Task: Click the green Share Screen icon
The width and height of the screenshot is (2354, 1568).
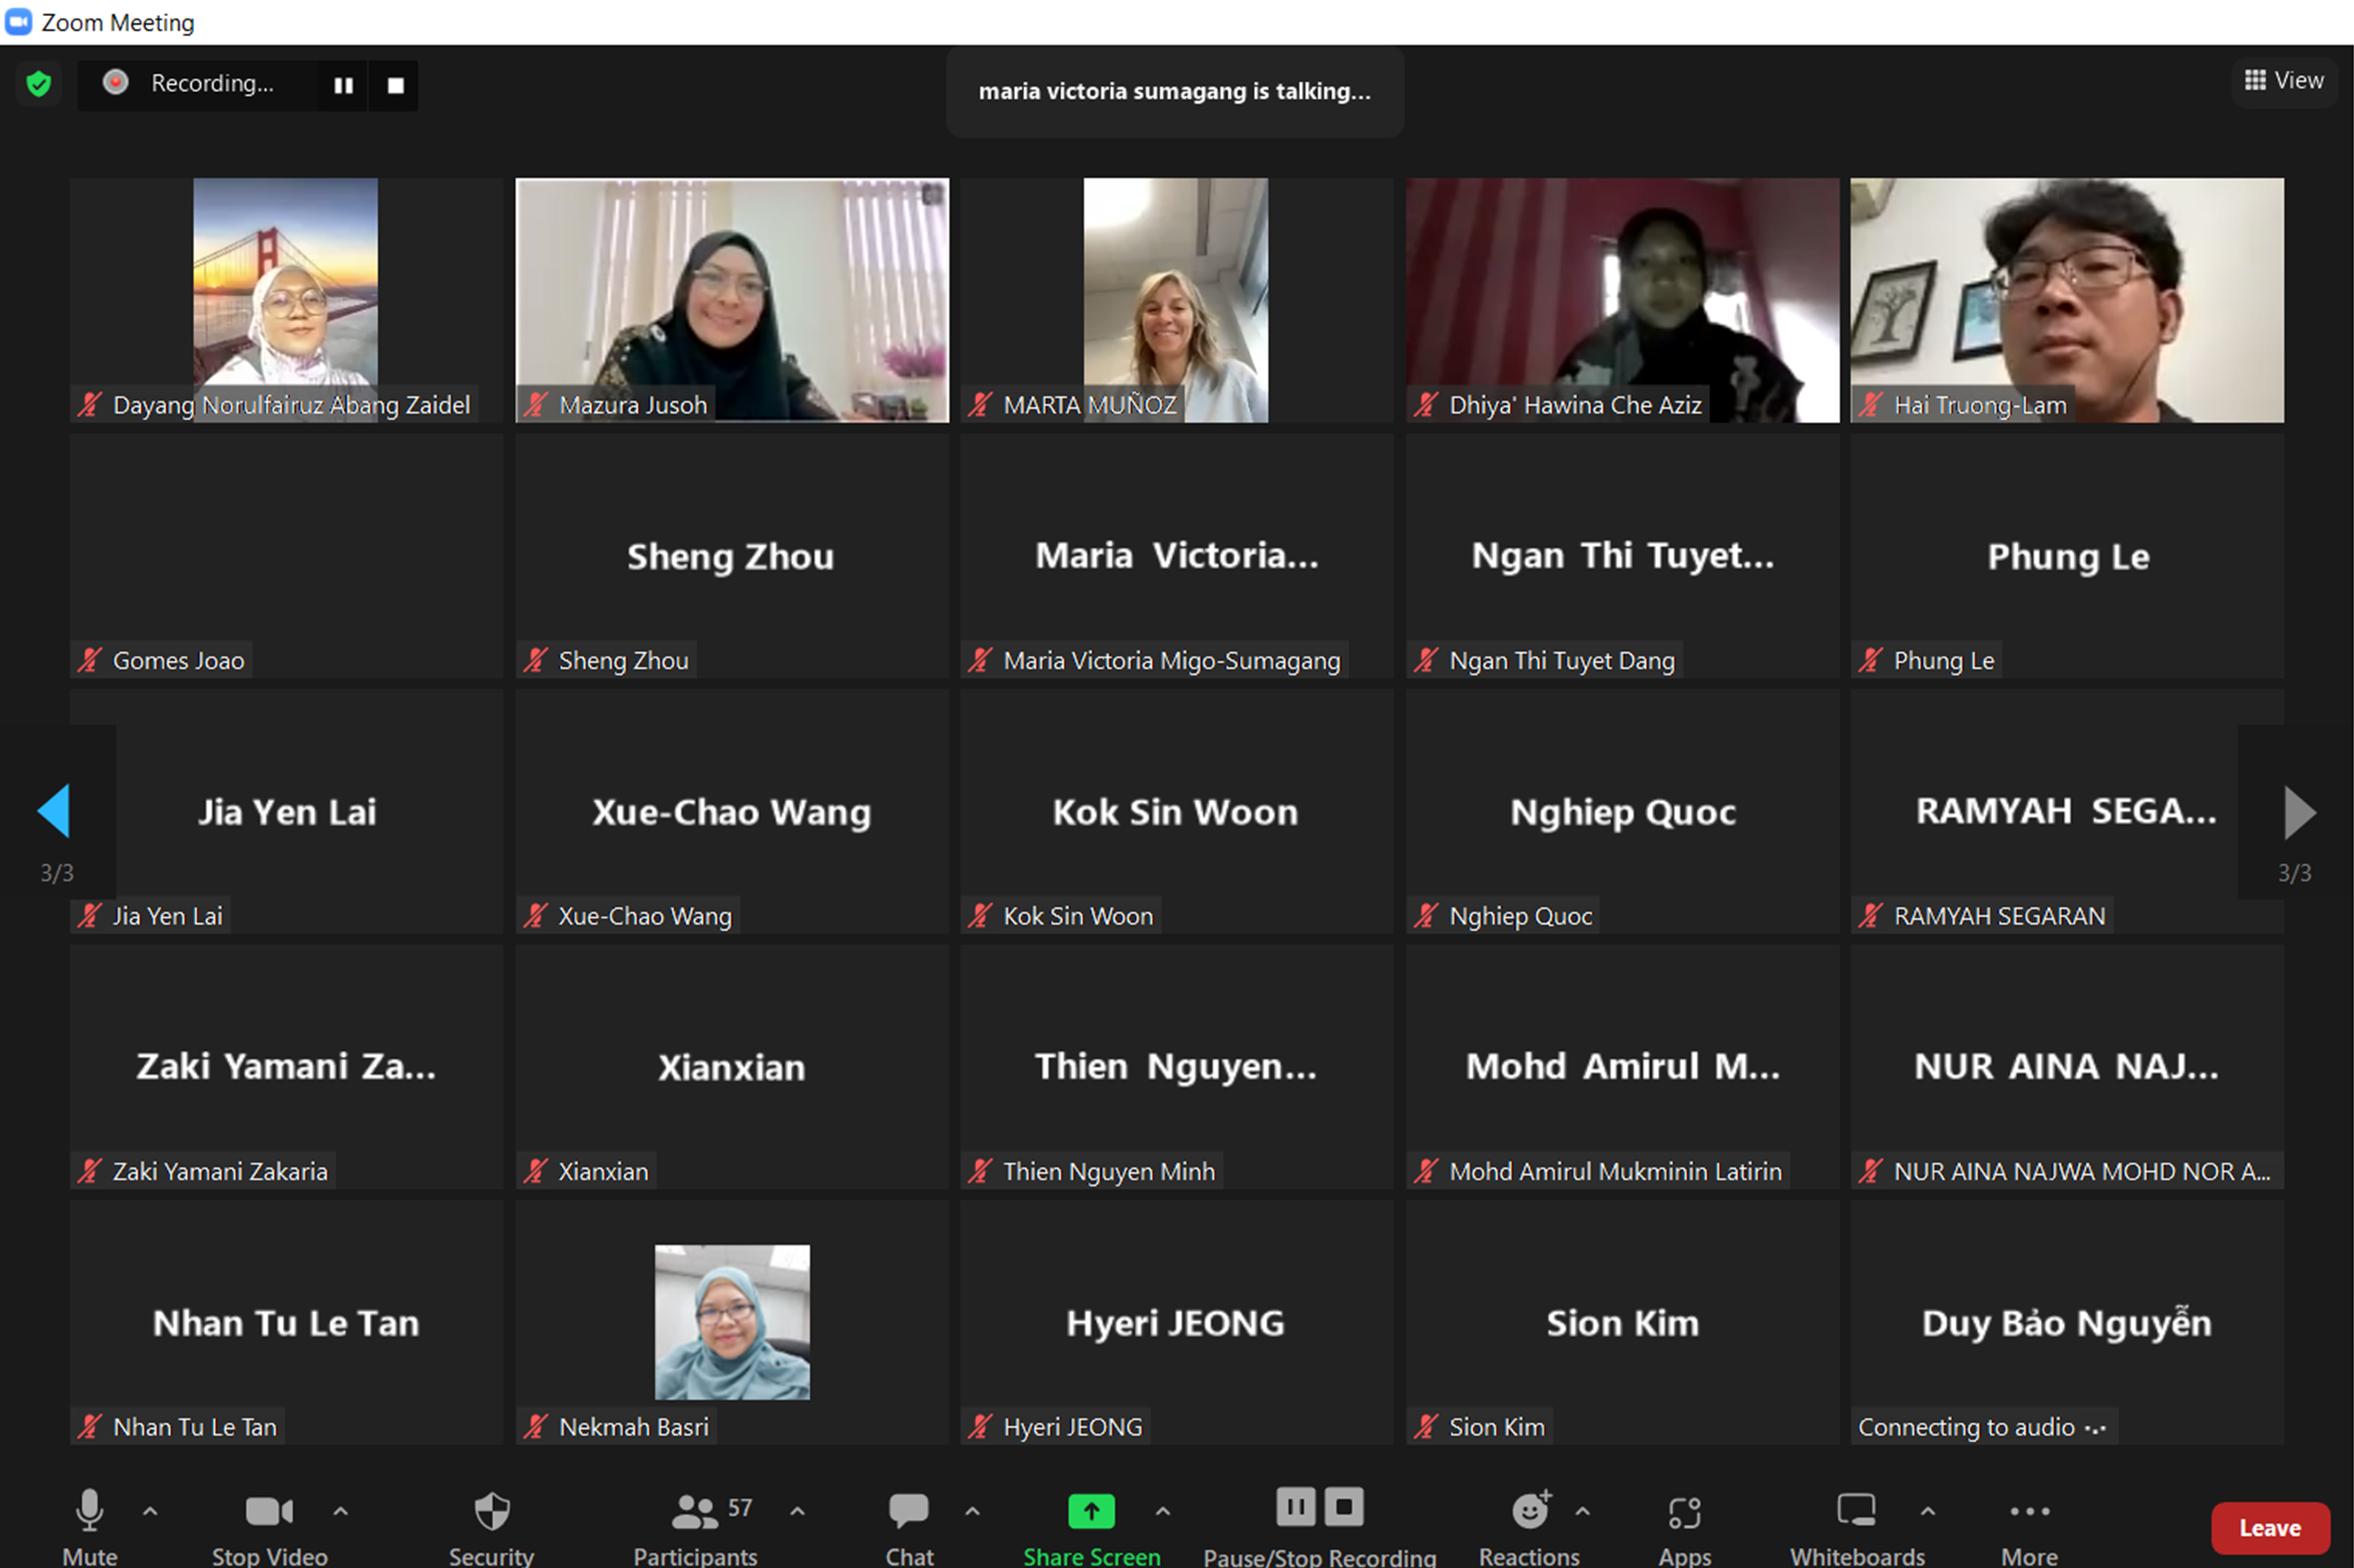Action: pyautogui.click(x=1091, y=1511)
